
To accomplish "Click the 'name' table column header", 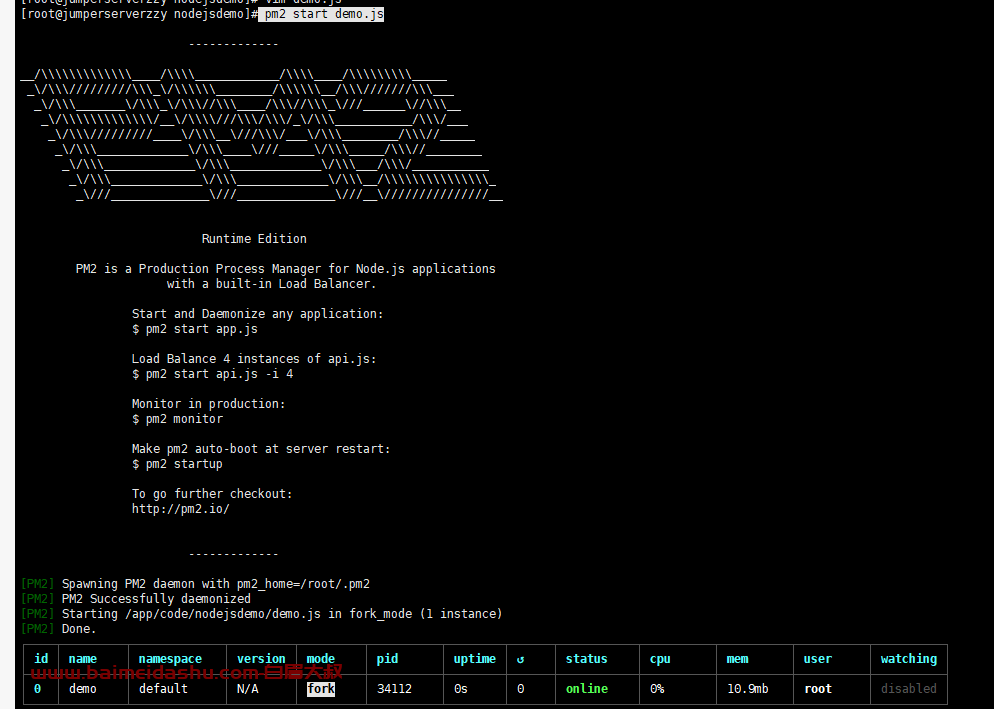I will pos(83,659).
